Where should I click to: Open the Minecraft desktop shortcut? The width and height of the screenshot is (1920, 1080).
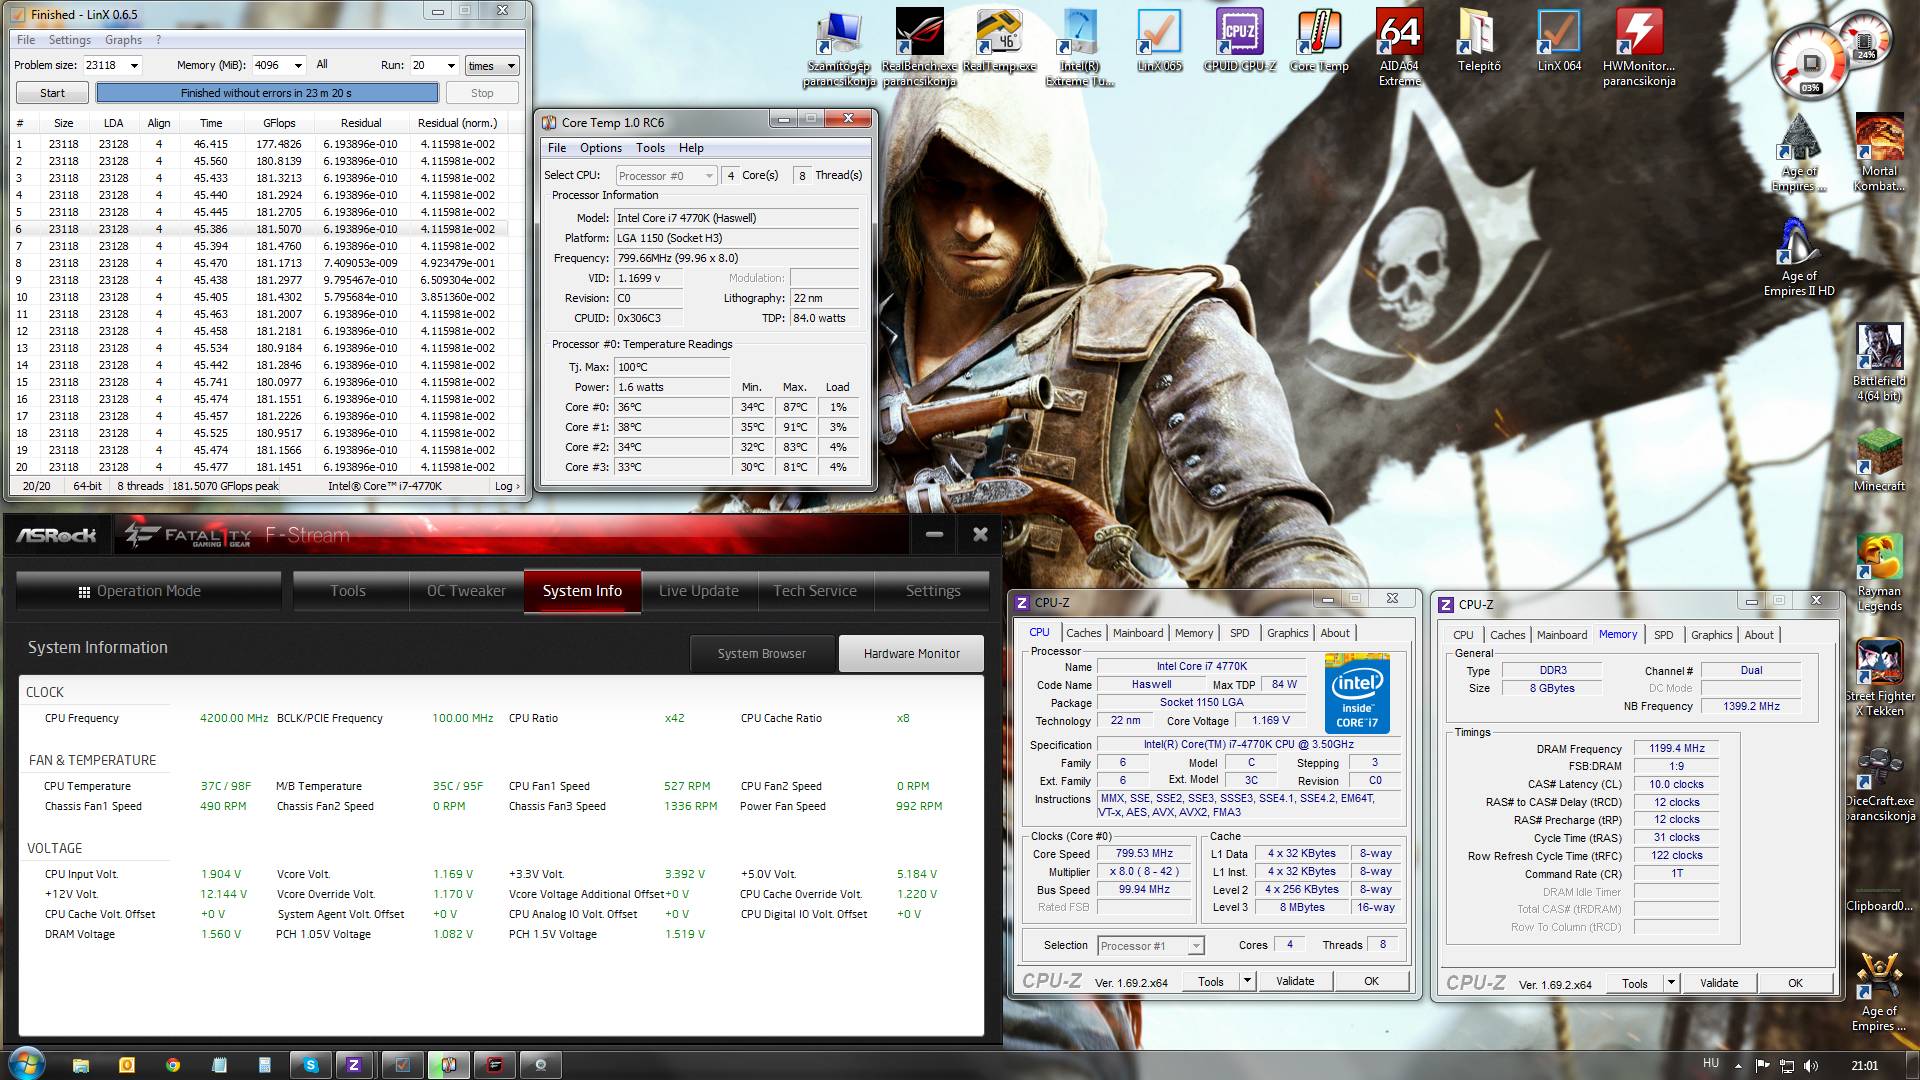click(1879, 461)
